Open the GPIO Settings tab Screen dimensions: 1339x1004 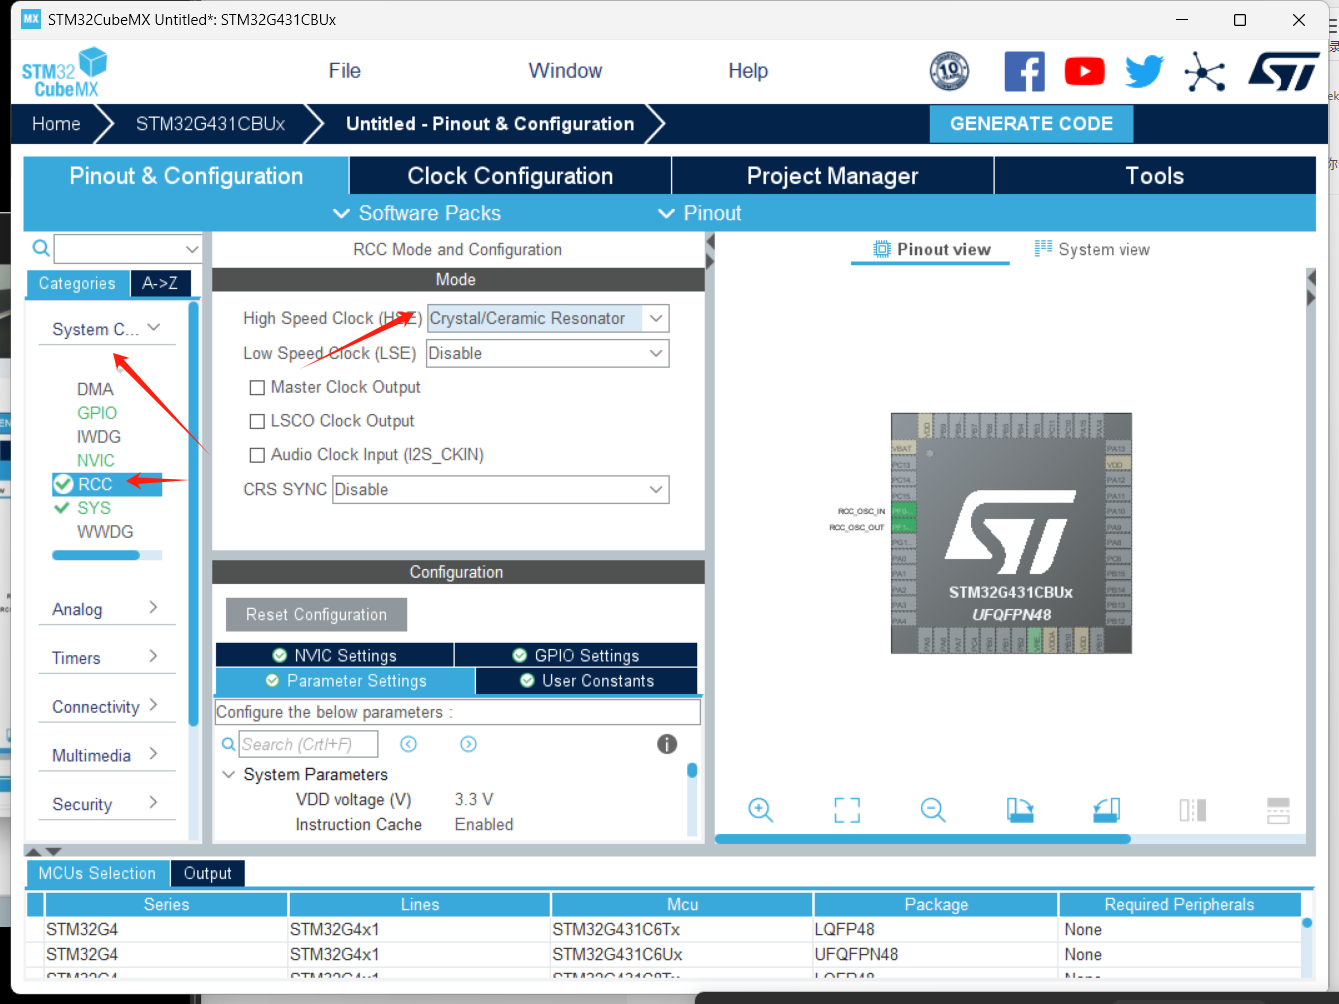click(576, 655)
